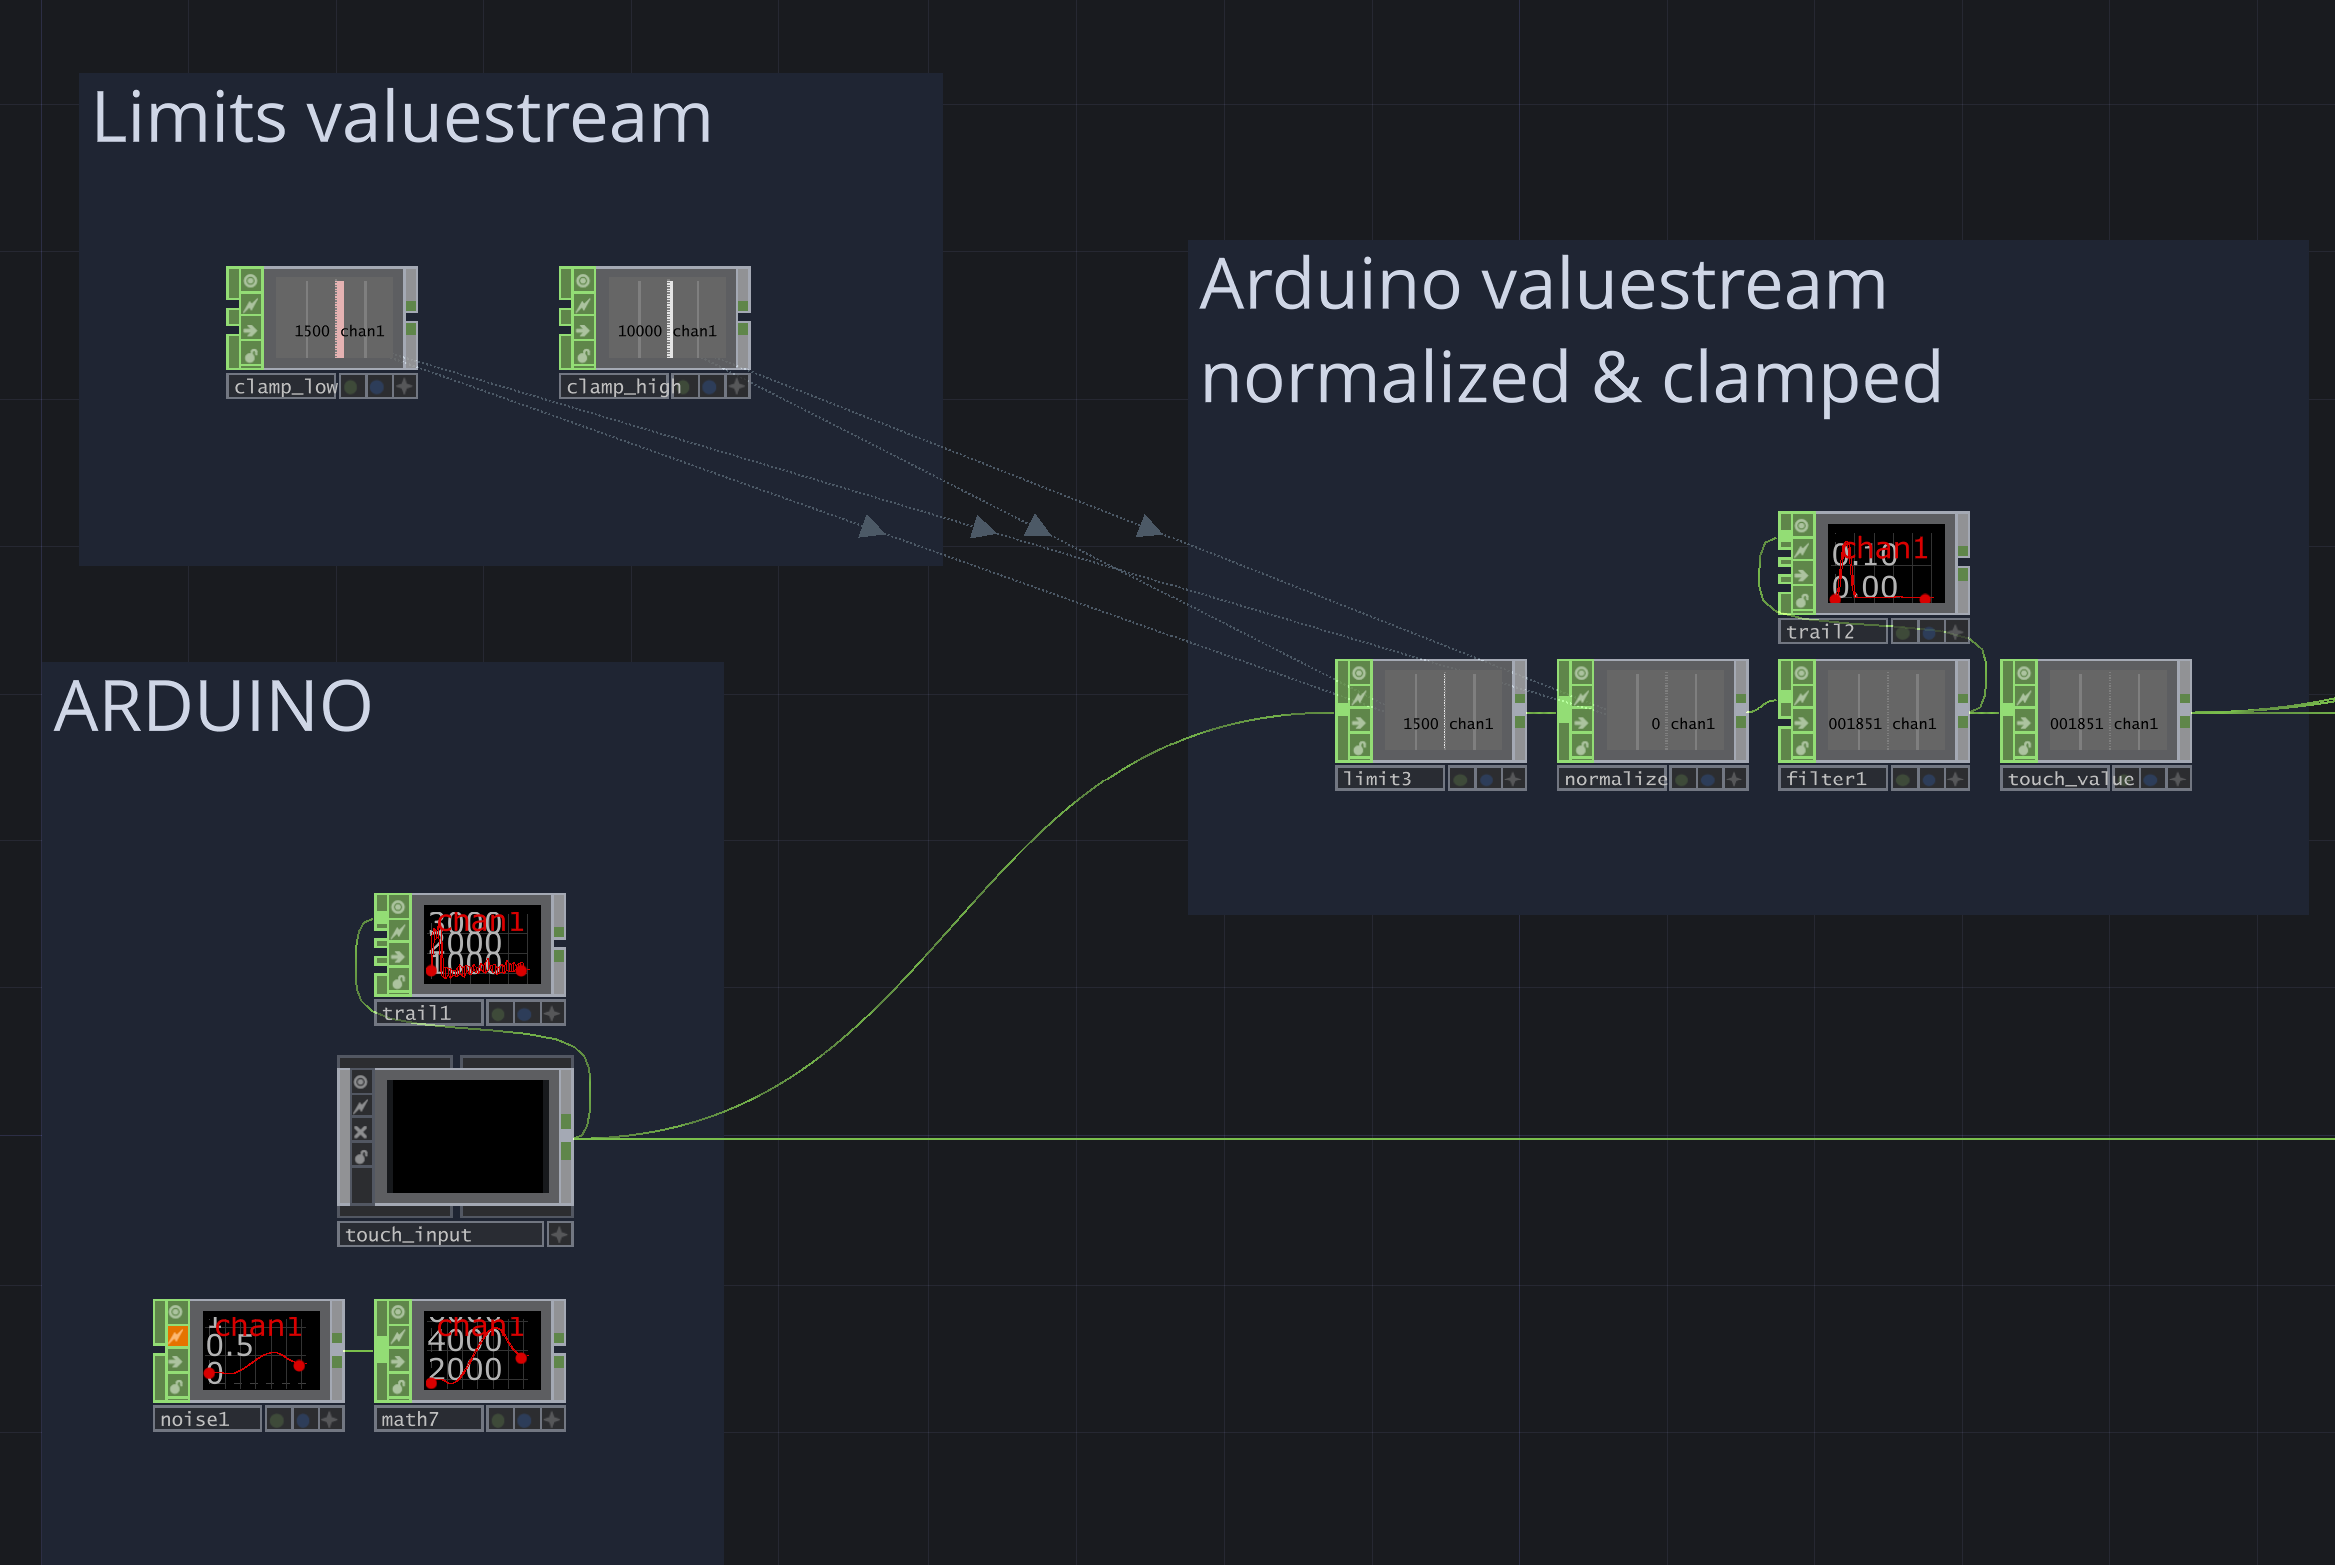The width and height of the screenshot is (2335, 1565).
Task: Toggle viewer flag on trail2 node
Action: [1802, 526]
